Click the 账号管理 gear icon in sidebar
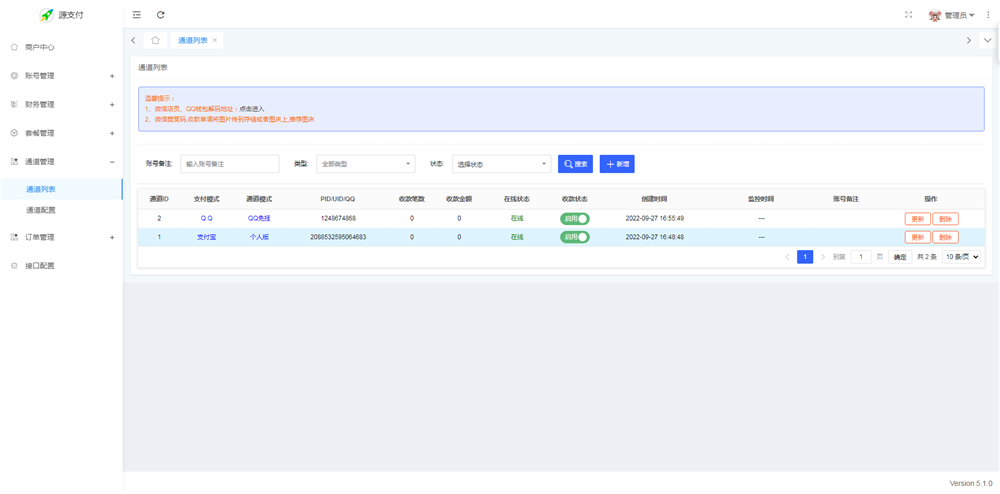This screenshot has height=494, width=1000. point(14,76)
